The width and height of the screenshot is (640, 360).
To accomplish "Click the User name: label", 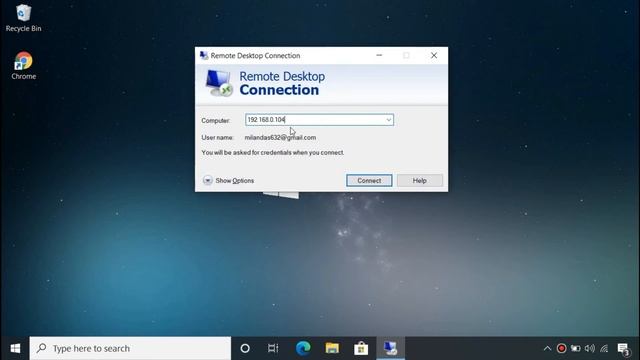I will pos(217,138).
